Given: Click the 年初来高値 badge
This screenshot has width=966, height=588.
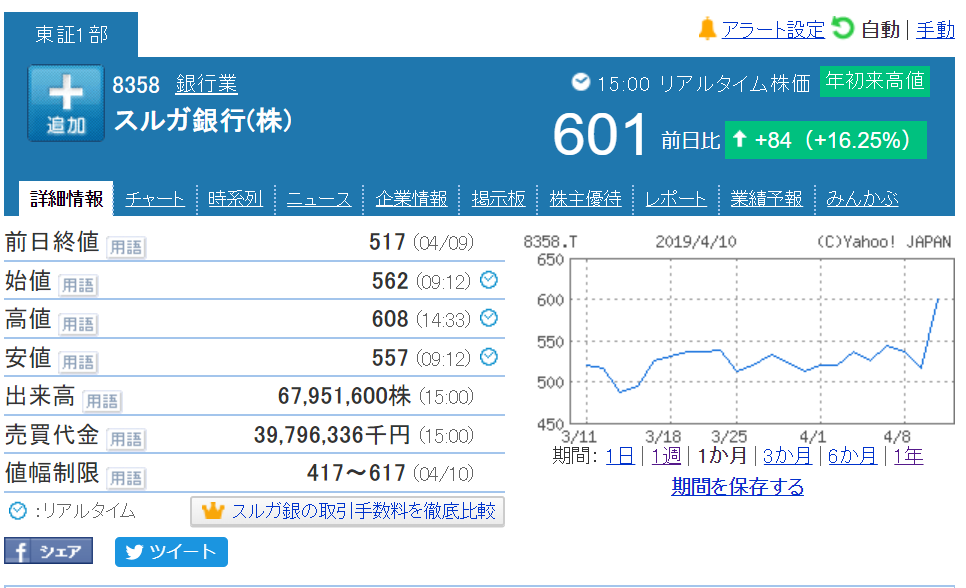Looking at the screenshot, I should point(874,81).
